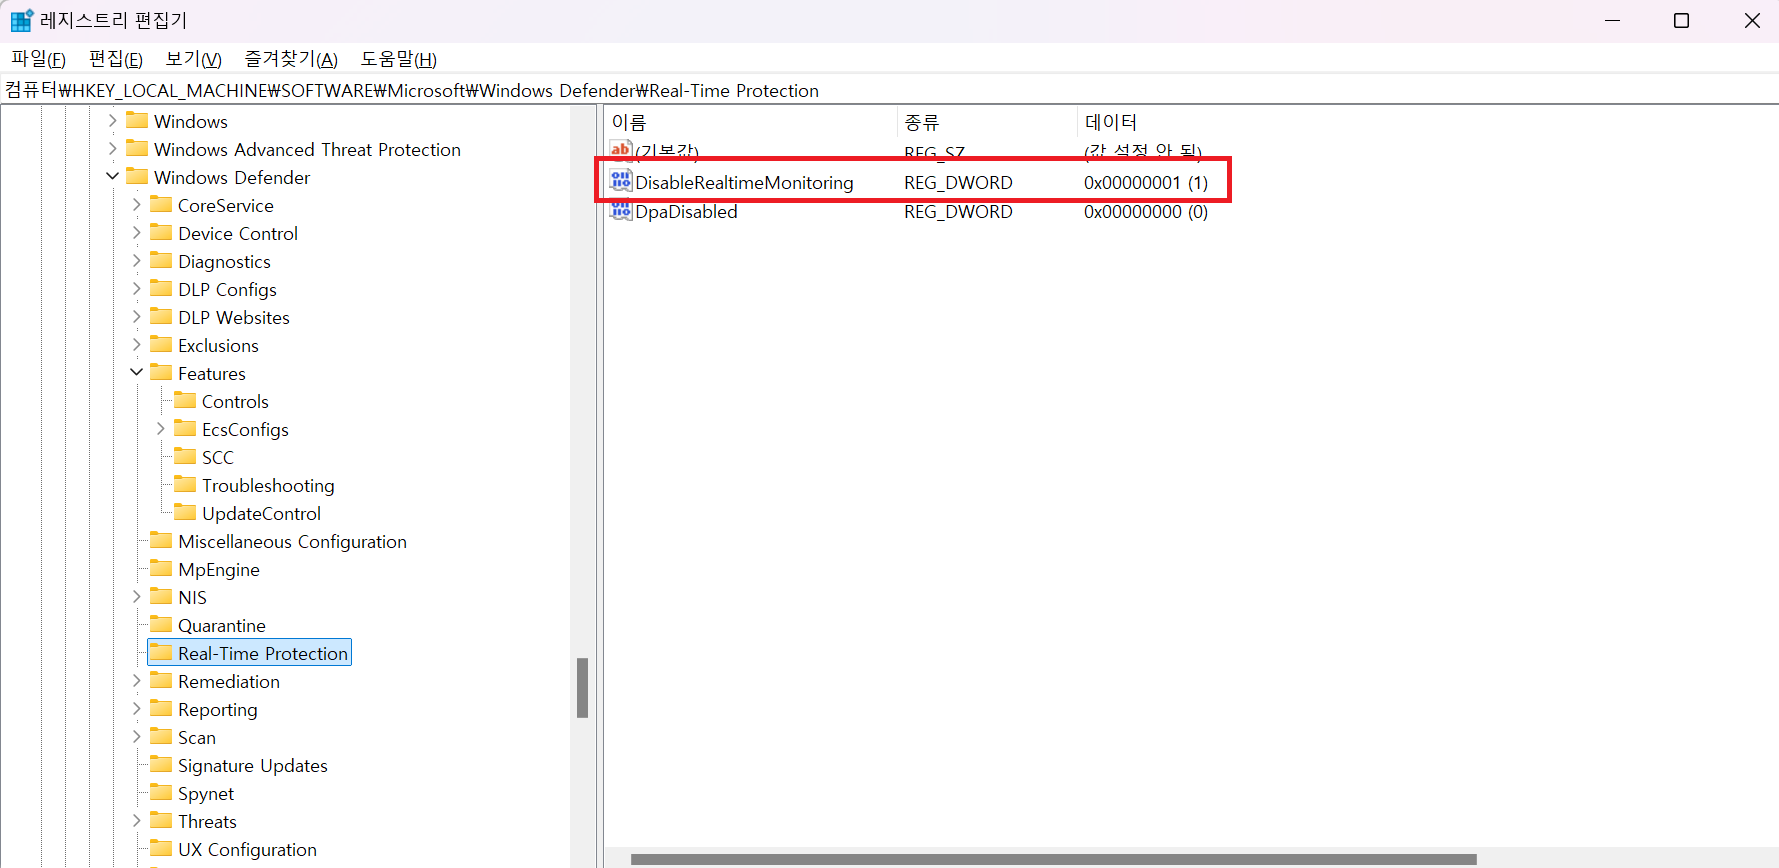This screenshot has width=1779, height=868.
Task: Open the 도움말(H) menu
Action: click(x=399, y=59)
